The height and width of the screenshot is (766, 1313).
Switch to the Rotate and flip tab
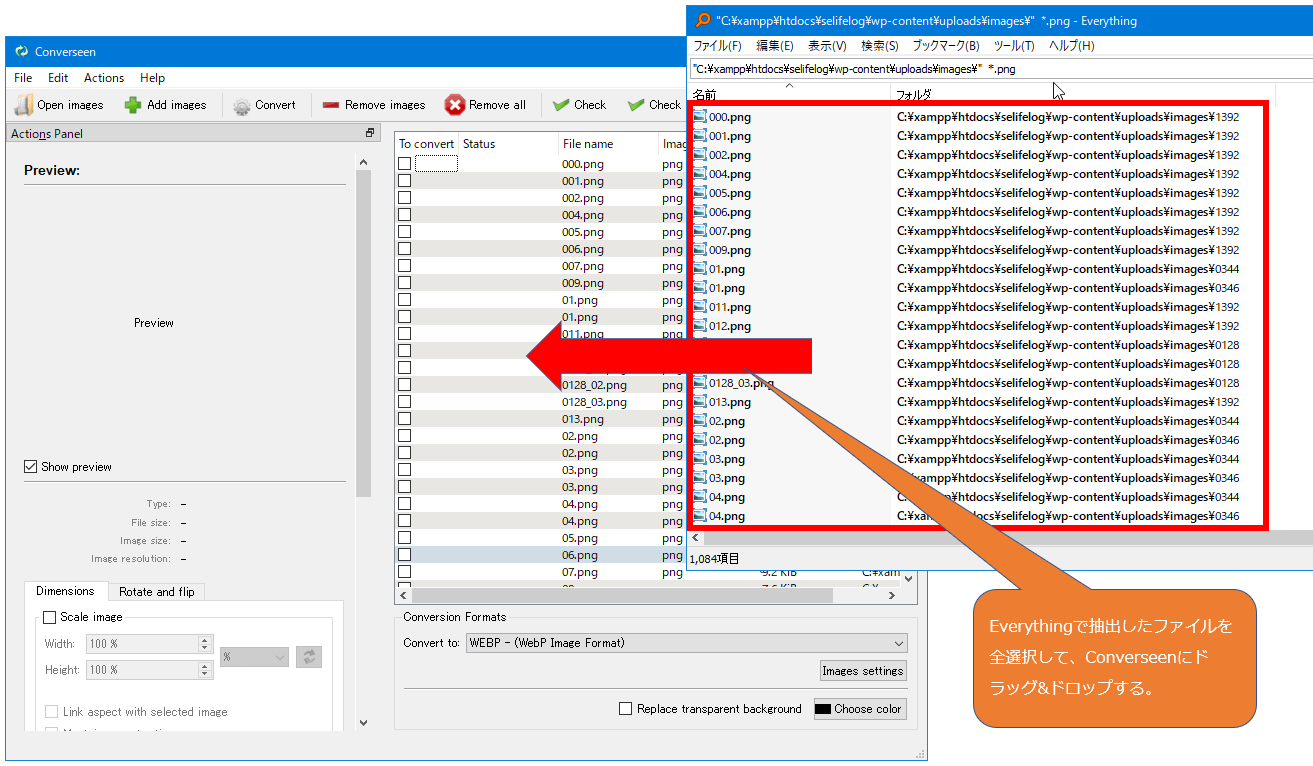(x=156, y=592)
